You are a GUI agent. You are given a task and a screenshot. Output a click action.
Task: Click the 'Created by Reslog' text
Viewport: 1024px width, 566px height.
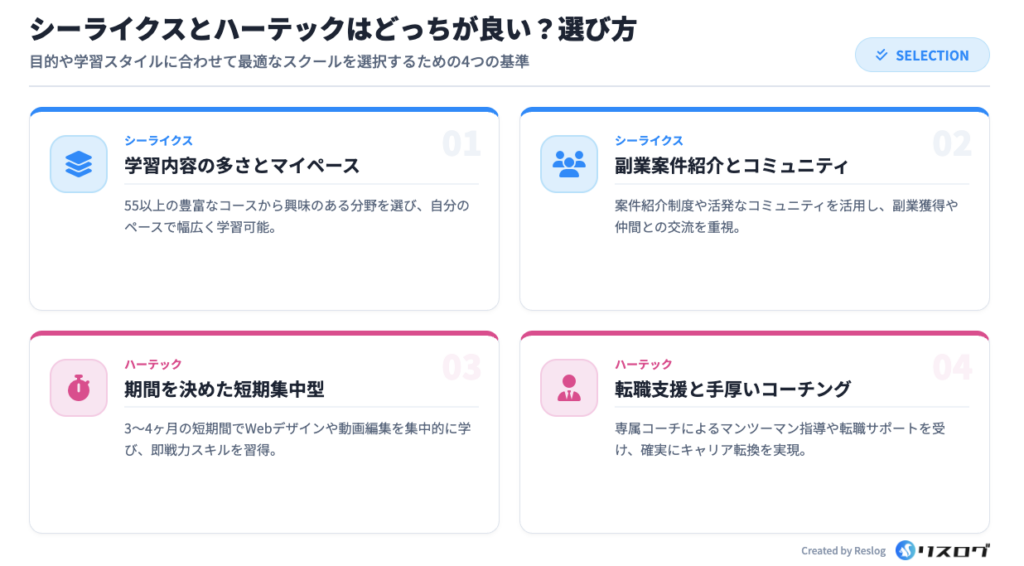point(844,551)
